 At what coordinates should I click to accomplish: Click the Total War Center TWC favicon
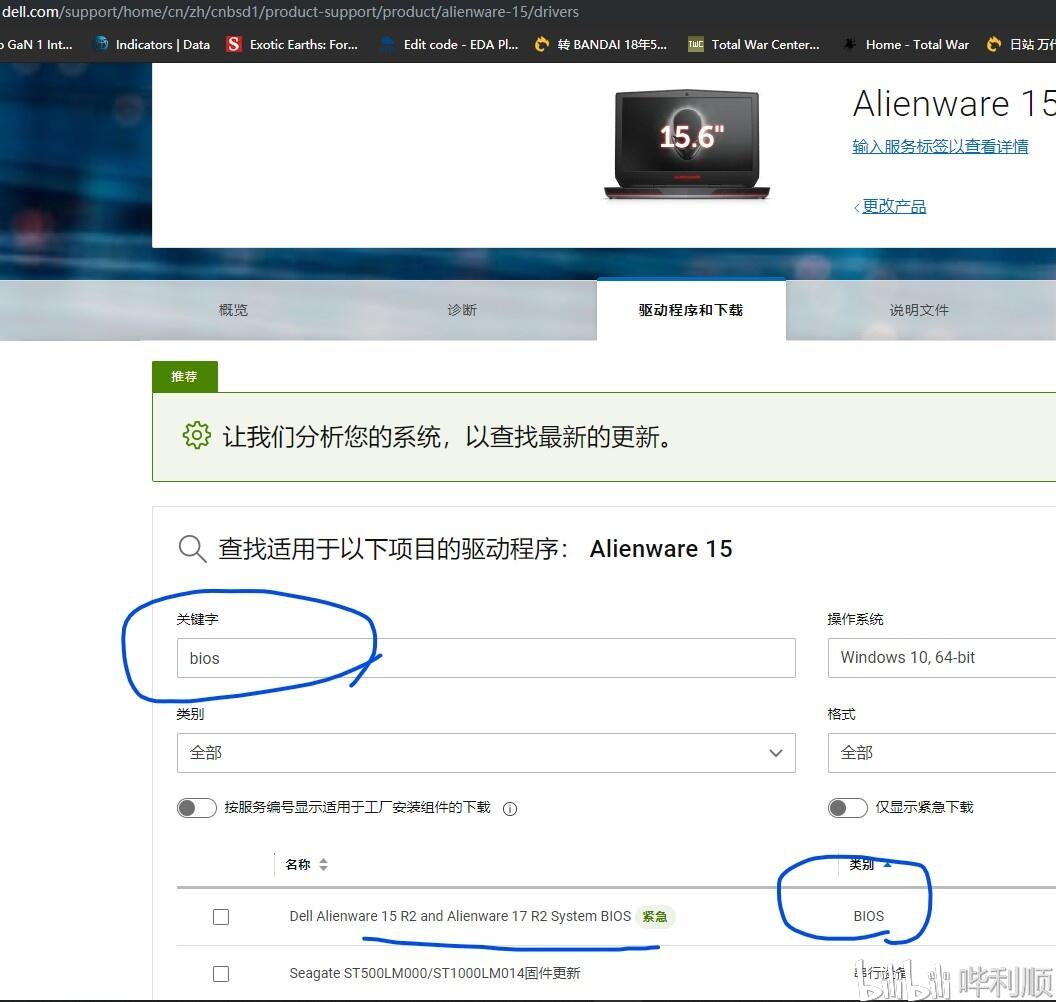click(x=695, y=44)
